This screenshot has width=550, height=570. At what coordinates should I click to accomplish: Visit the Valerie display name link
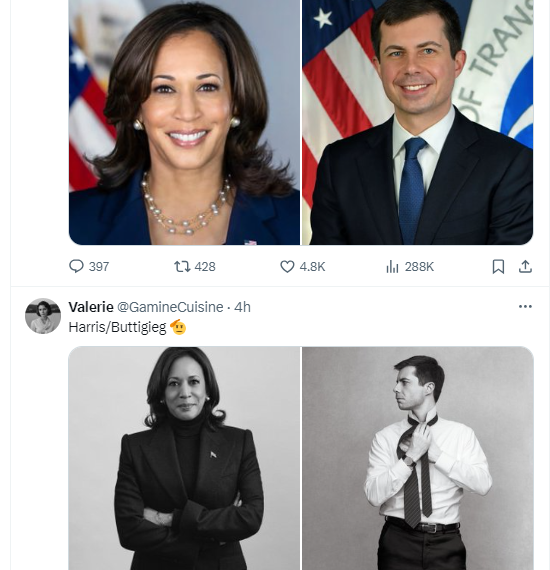(91, 307)
